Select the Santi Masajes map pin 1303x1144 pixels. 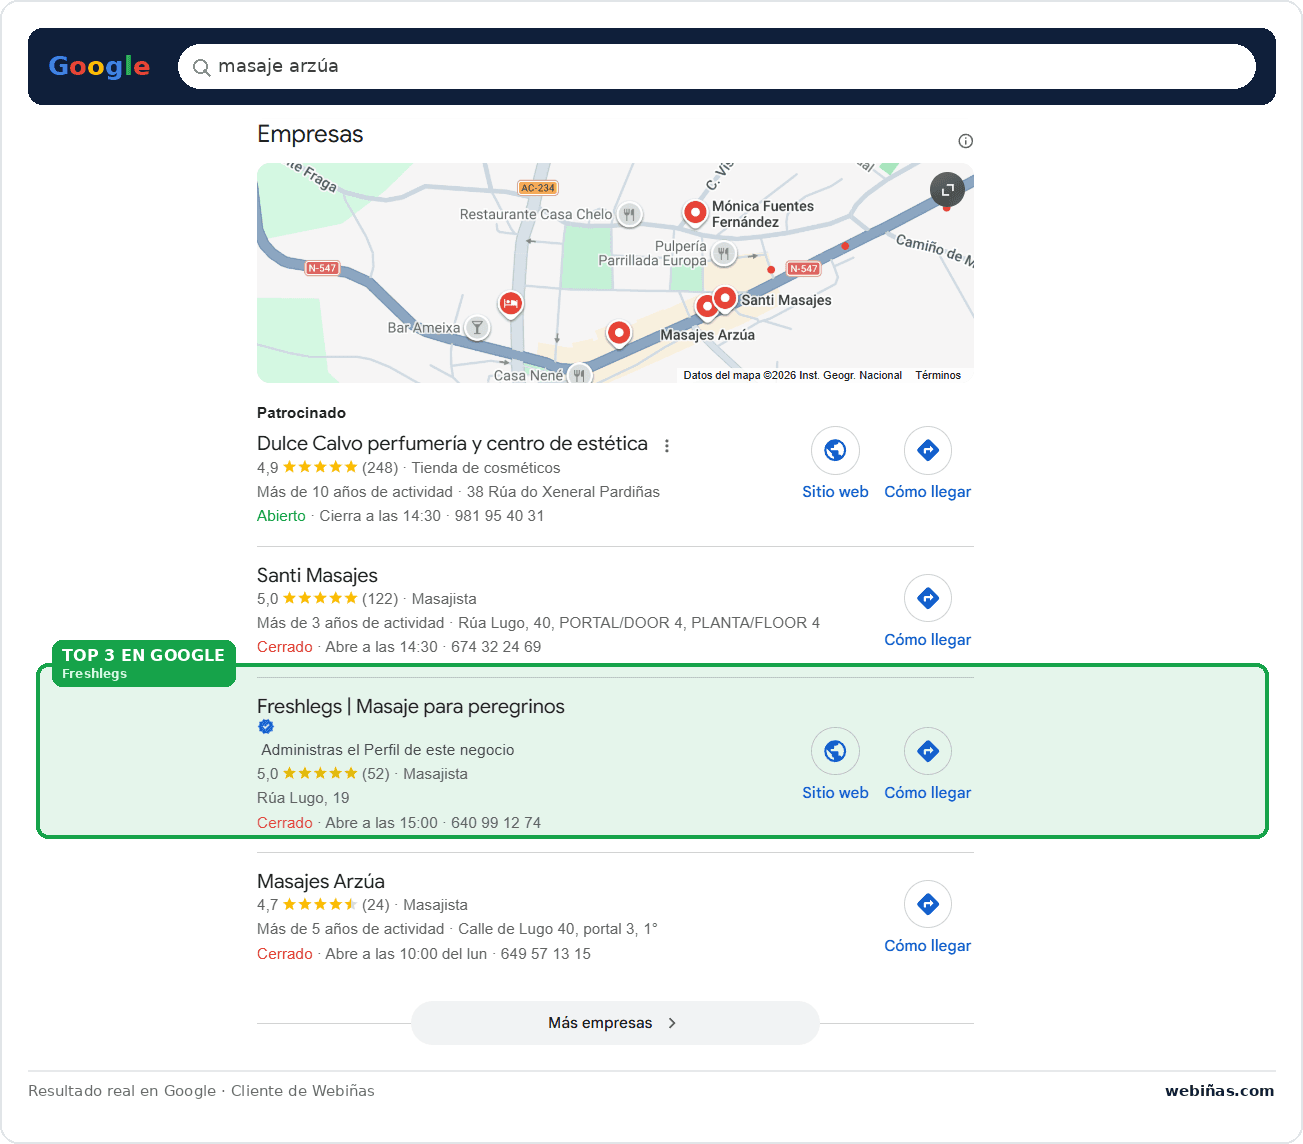pyautogui.click(x=725, y=298)
